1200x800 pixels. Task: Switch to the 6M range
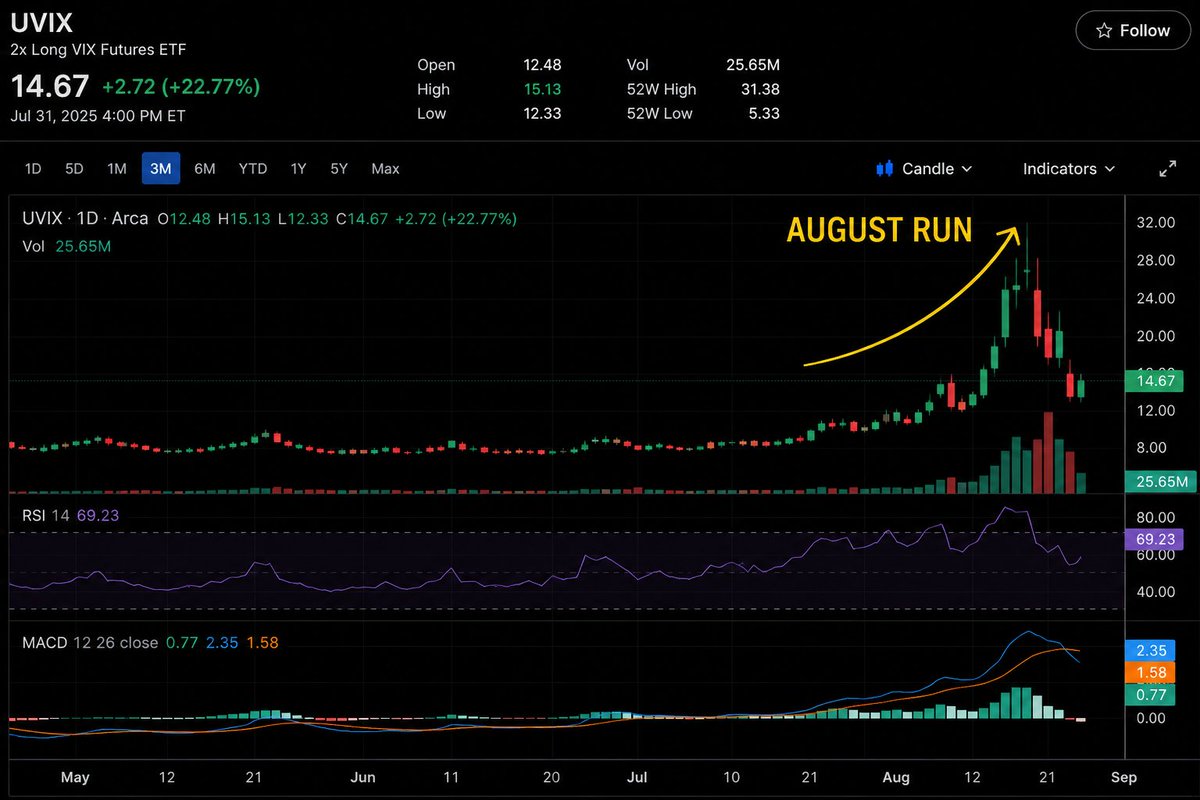(x=205, y=169)
